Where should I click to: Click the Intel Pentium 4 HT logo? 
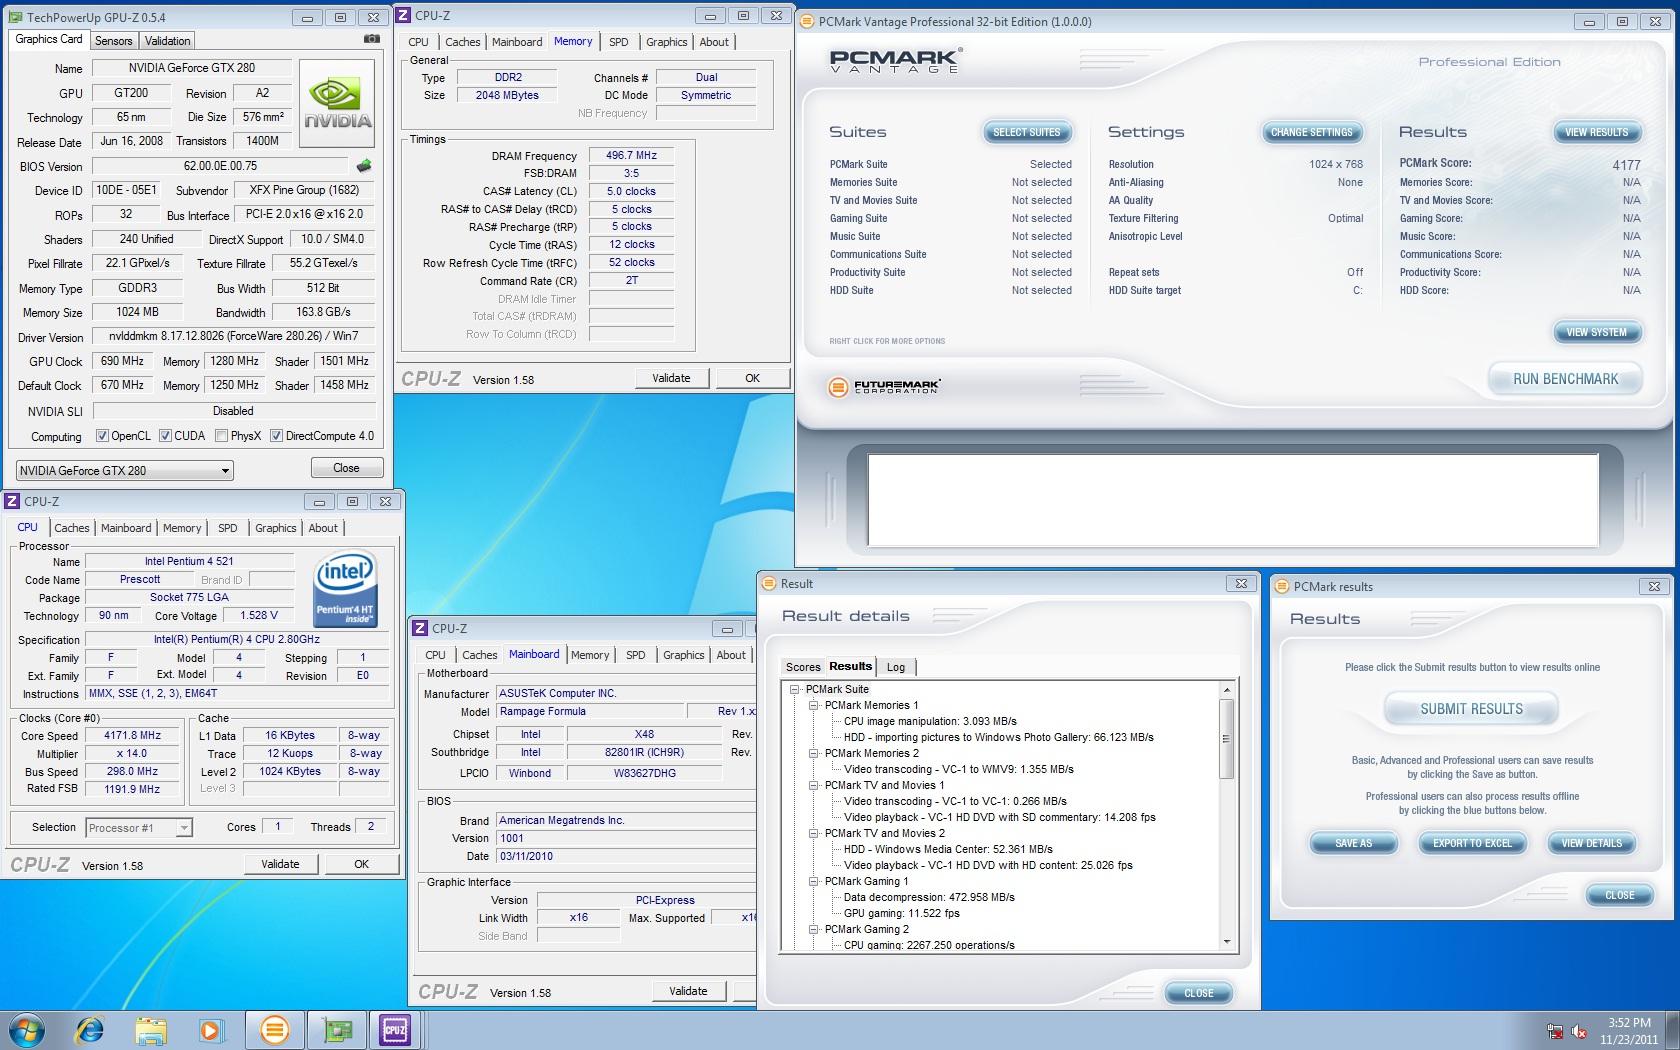[345, 589]
